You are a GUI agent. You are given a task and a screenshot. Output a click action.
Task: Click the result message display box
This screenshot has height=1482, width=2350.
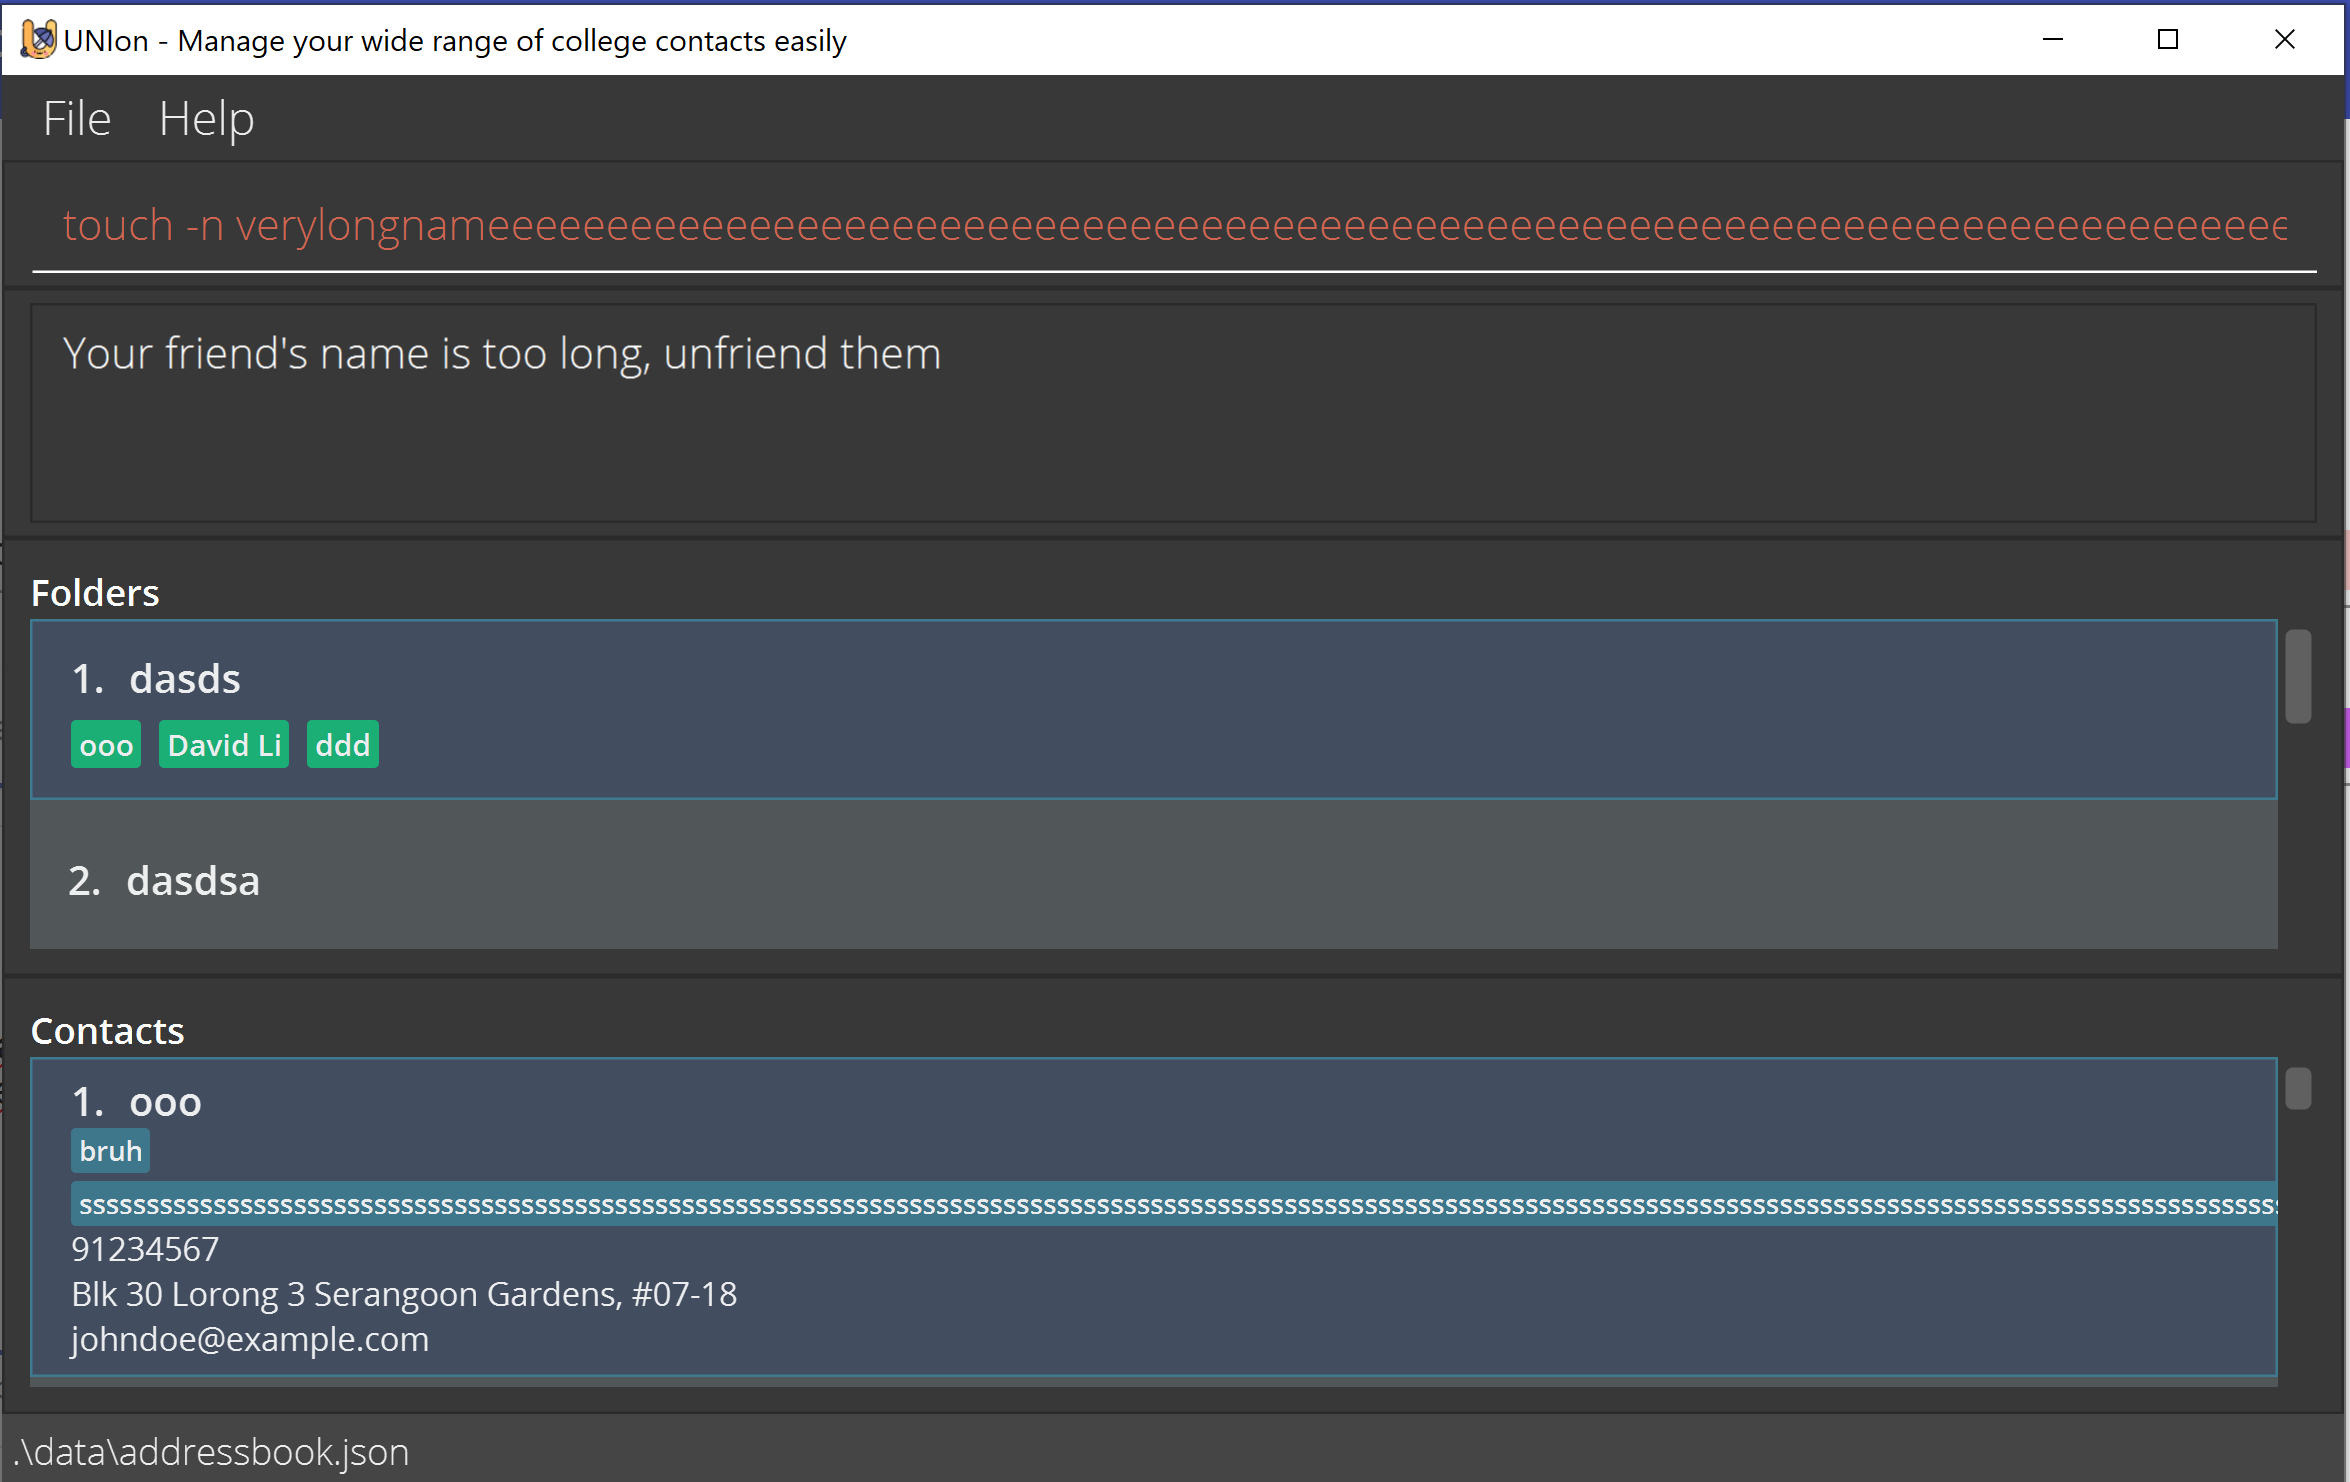coord(1172,413)
